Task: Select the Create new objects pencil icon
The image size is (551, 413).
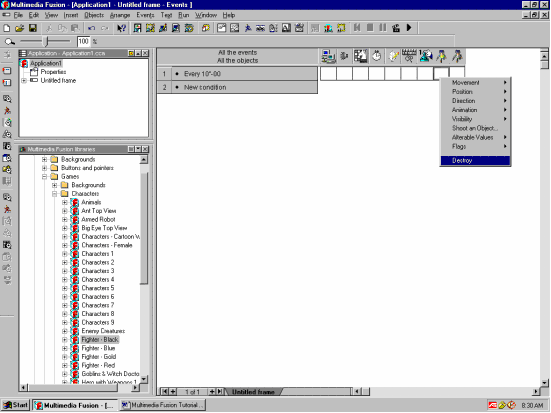Action: click(x=393, y=56)
